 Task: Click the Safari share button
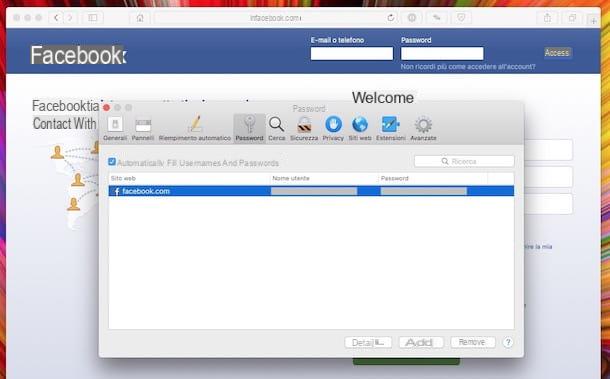(547, 18)
